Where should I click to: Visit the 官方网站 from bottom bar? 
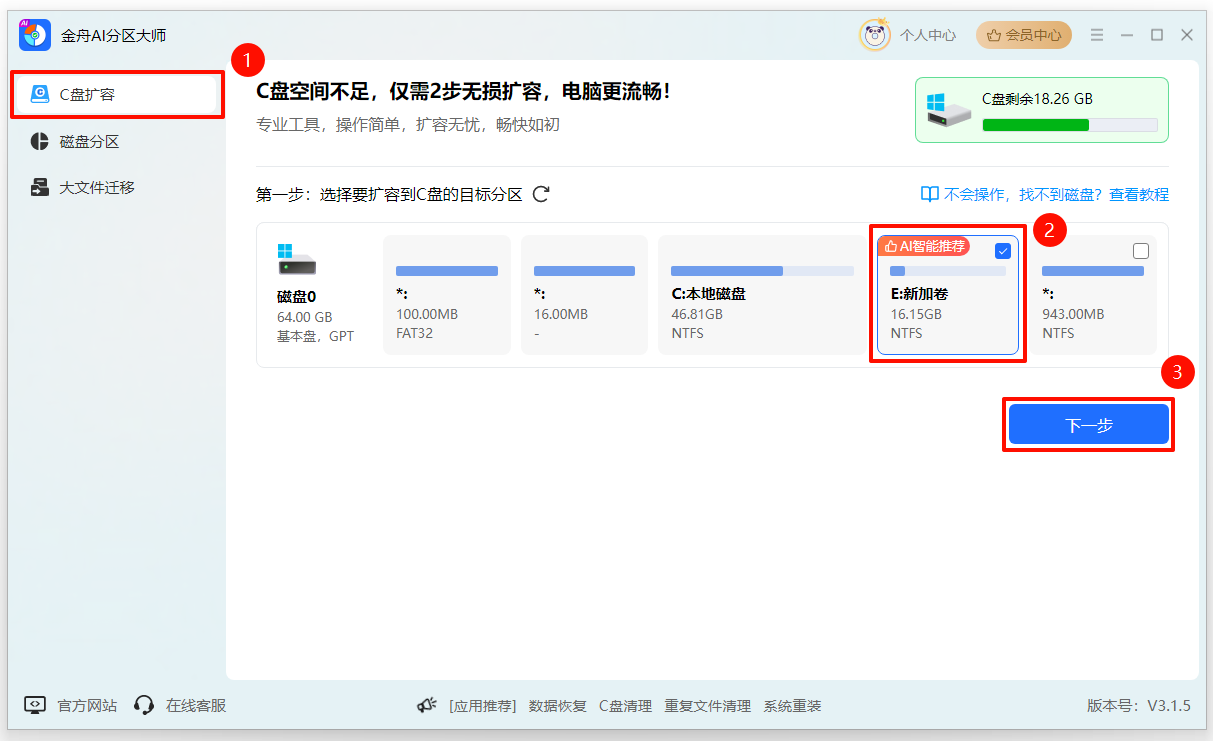pos(75,705)
